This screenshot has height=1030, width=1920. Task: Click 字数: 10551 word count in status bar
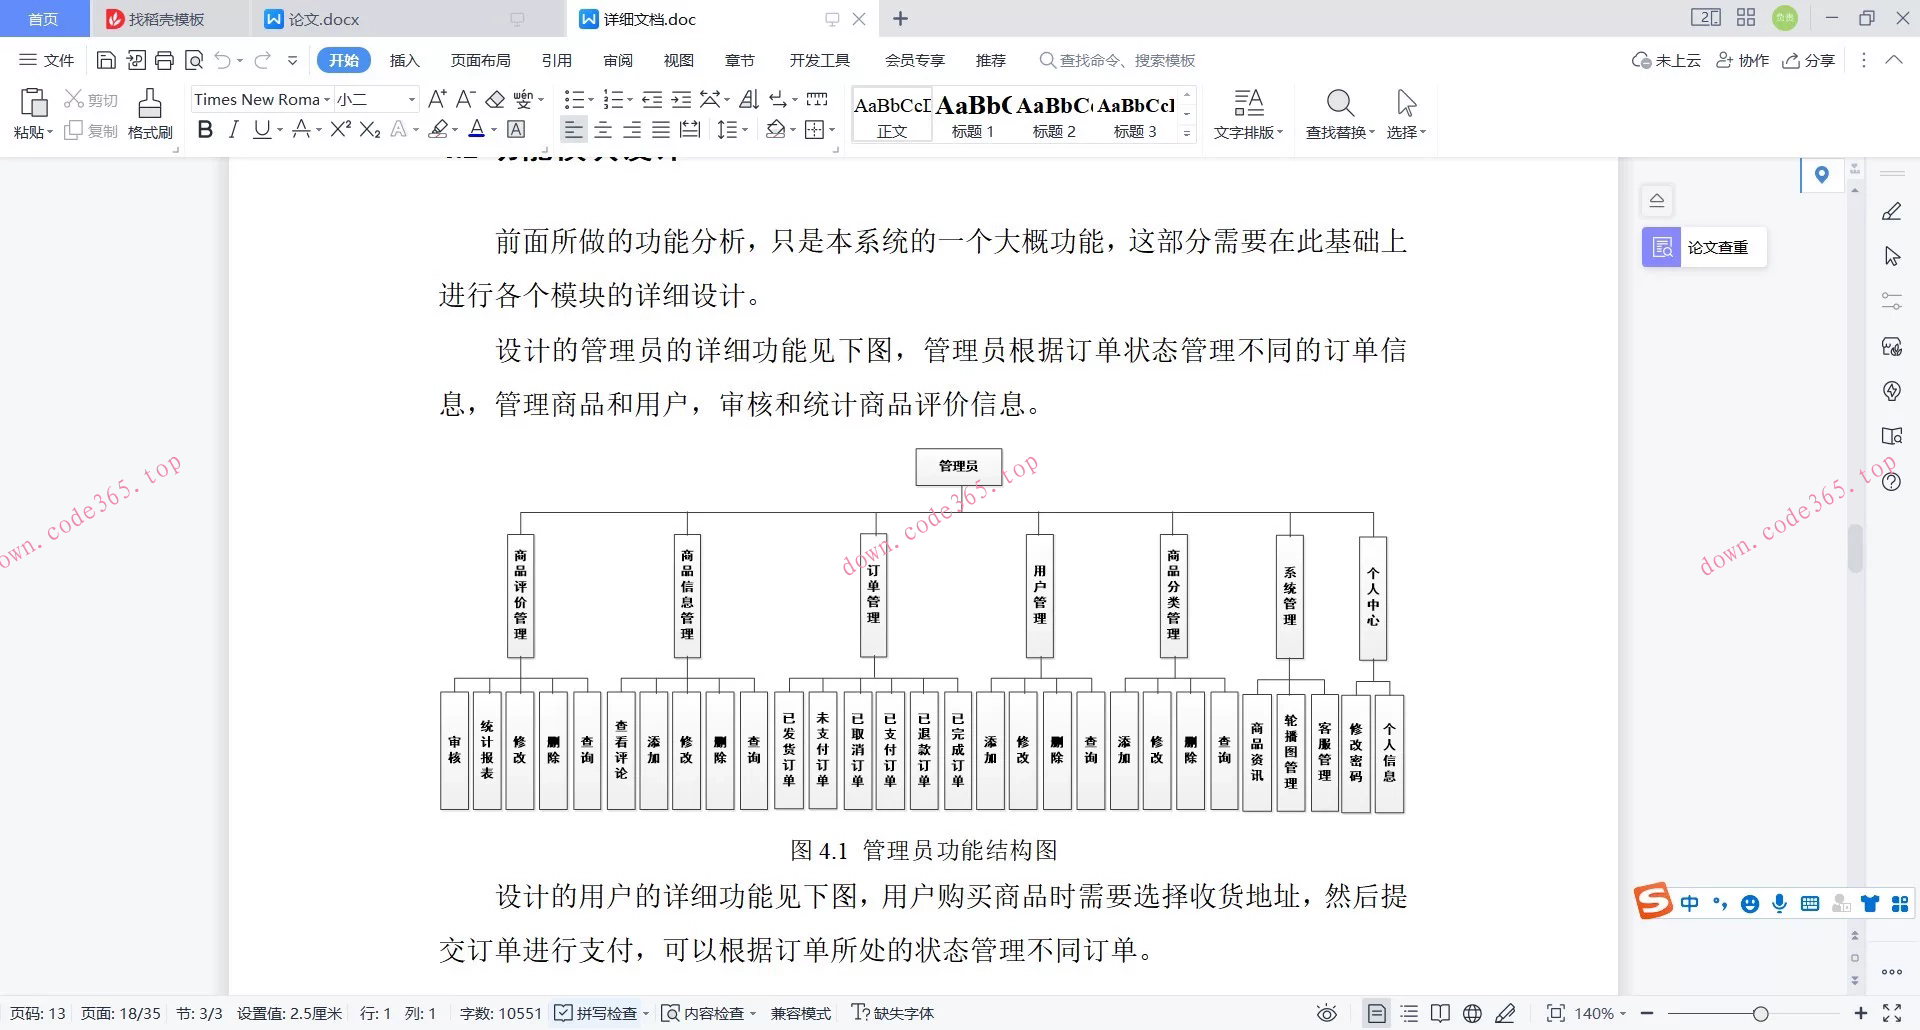500,1013
